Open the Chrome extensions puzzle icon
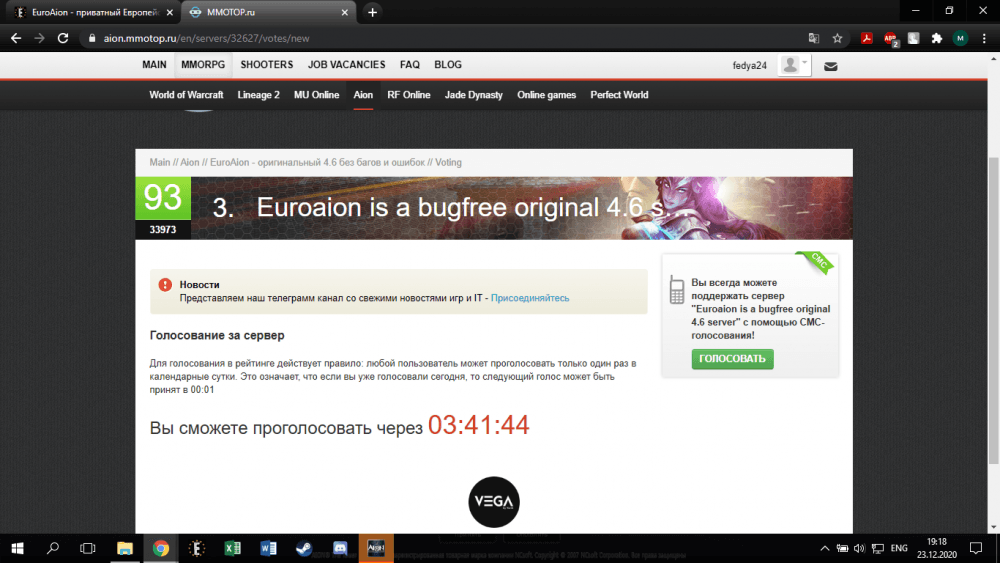The width and height of the screenshot is (1000, 563). [937, 39]
